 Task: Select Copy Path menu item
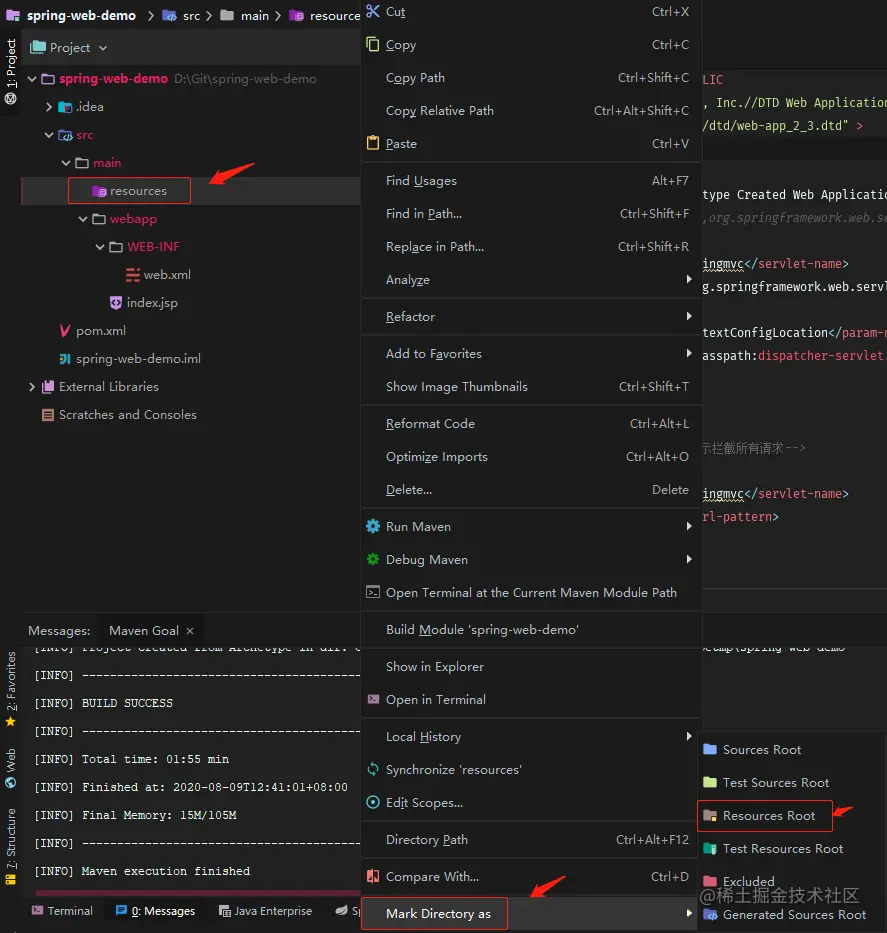tap(531, 77)
